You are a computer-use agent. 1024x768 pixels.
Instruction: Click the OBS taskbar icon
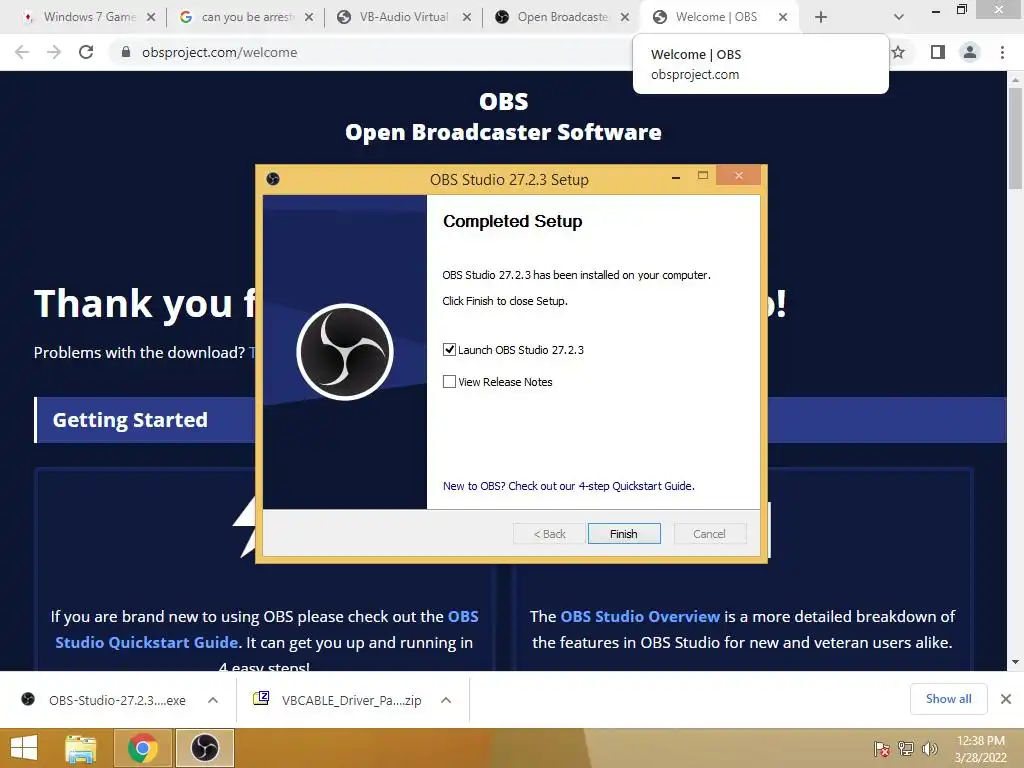(x=204, y=748)
